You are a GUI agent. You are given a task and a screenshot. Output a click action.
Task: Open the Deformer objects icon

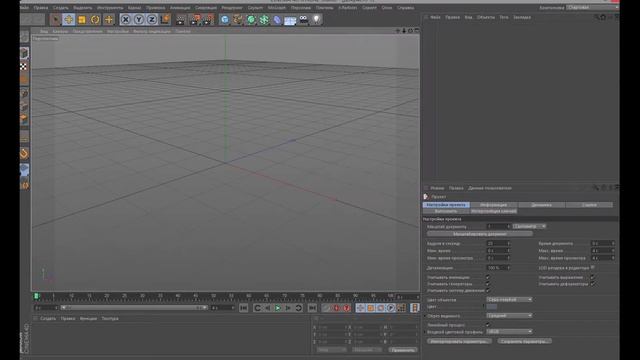(x=277, y=19)
